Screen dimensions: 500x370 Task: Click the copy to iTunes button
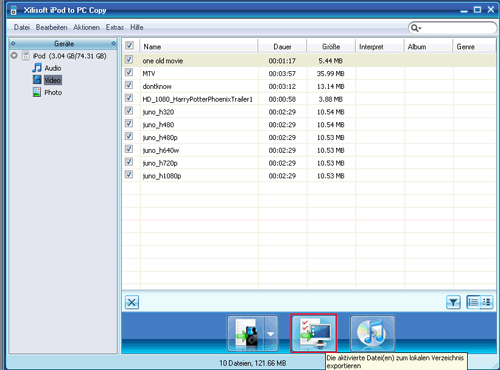pos(372,333)
